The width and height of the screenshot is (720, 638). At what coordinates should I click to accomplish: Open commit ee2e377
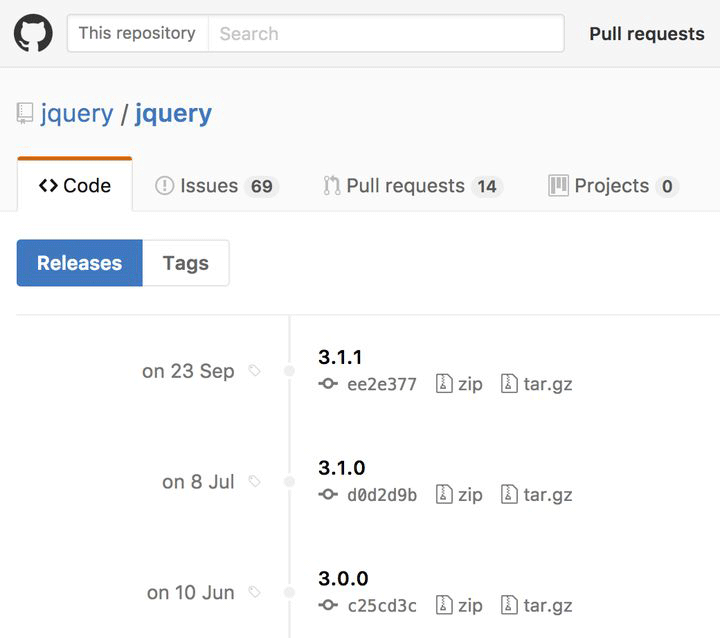[382, 384]
